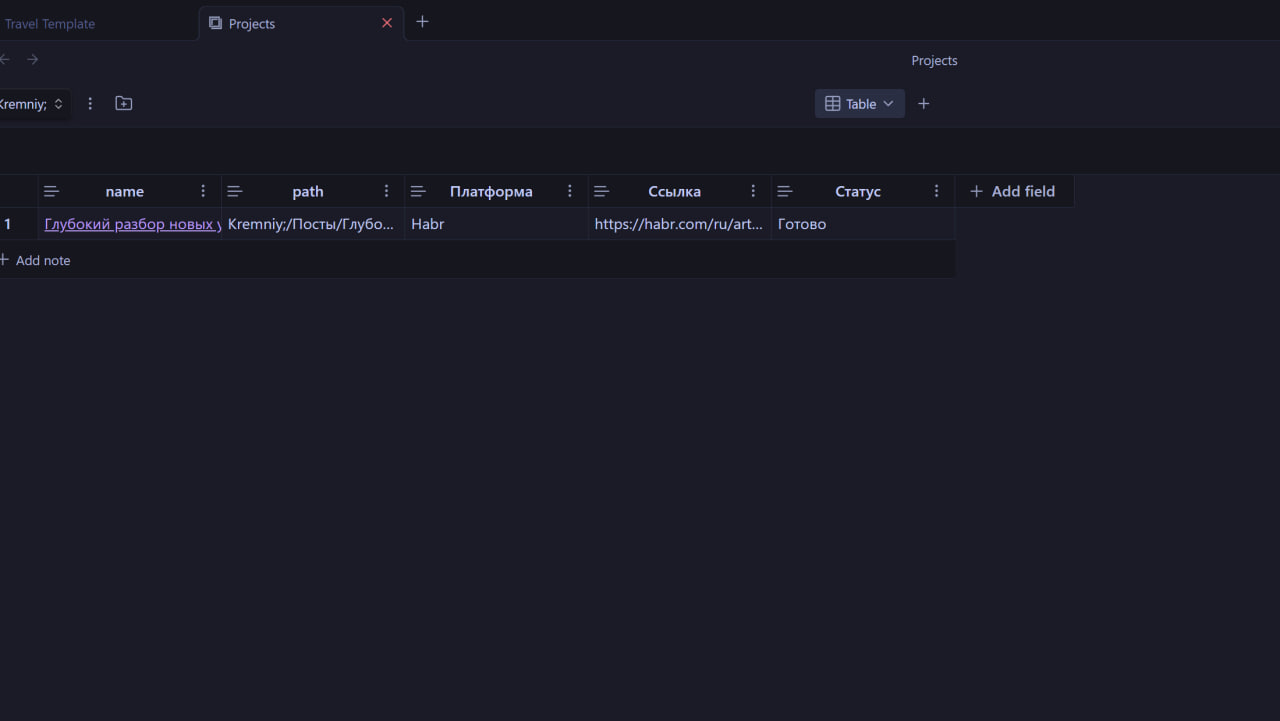This screenshot has height=721, width=1280.
Task: Select the Ссылка column header
Action: [679, 191]
